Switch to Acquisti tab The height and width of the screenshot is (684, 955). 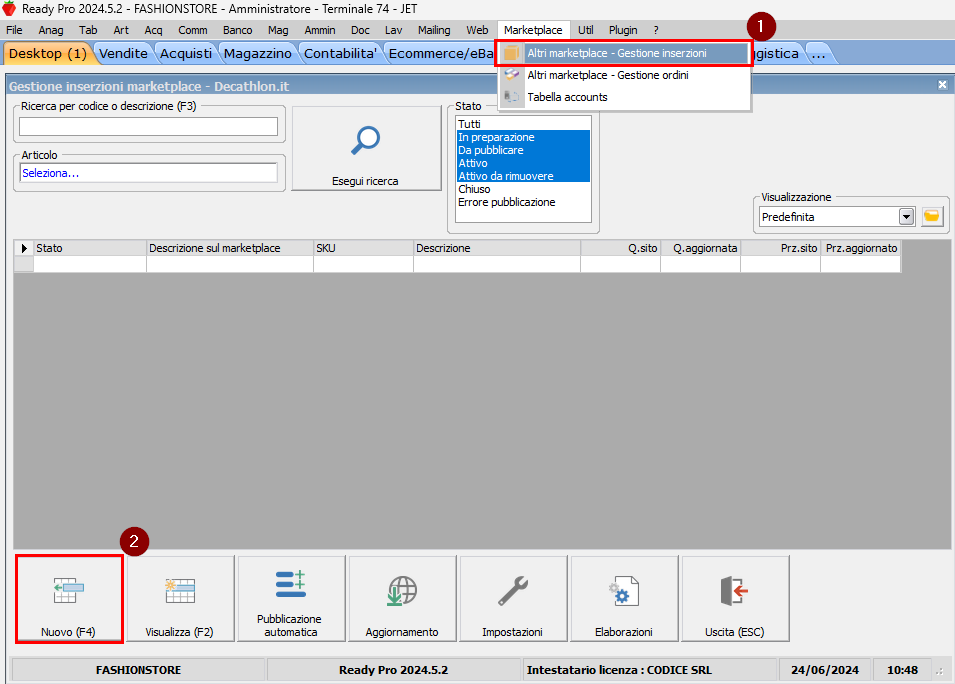186,54
